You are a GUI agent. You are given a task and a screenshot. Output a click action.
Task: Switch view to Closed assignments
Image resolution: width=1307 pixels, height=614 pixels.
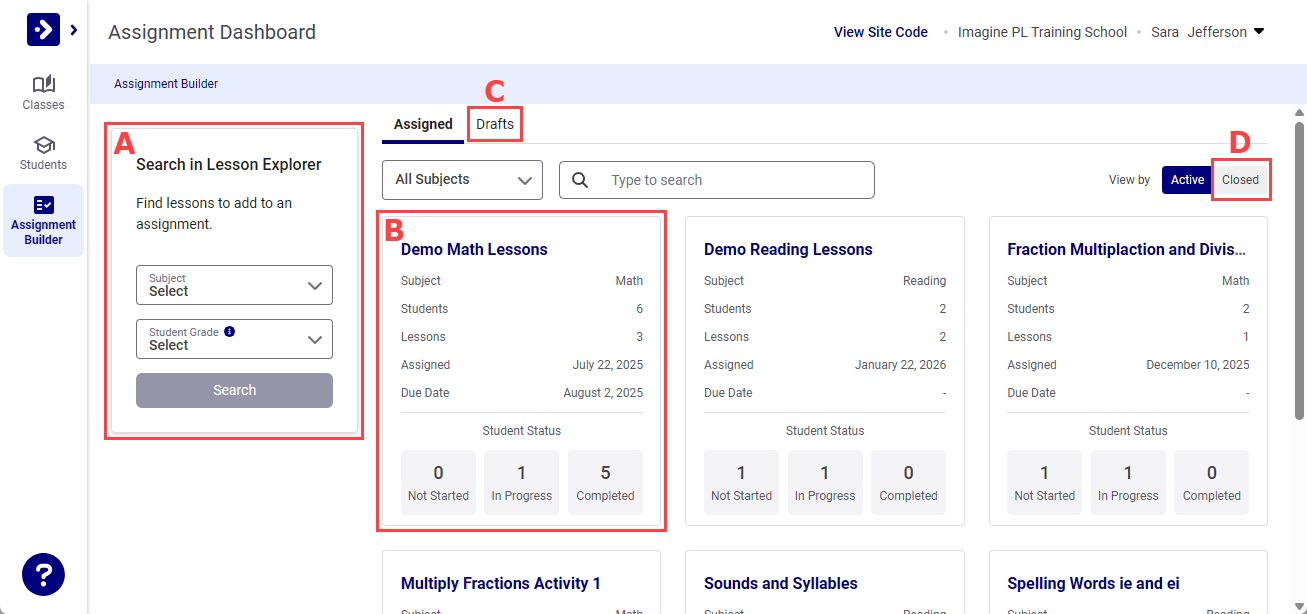pyautogui.click(x=1240, y=180)
